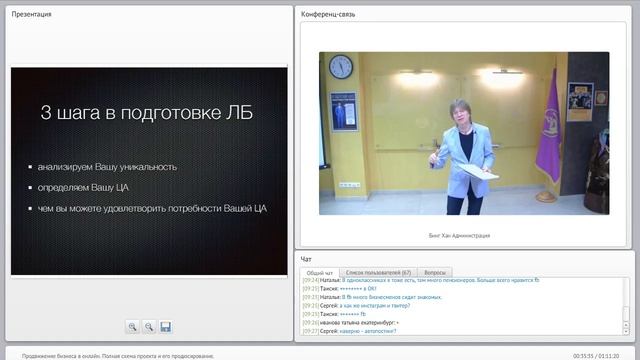This screenshot has width=640, height=360.
Task: Select Сергей's message about инстаграм и твитер
Action: click(356, 306)
